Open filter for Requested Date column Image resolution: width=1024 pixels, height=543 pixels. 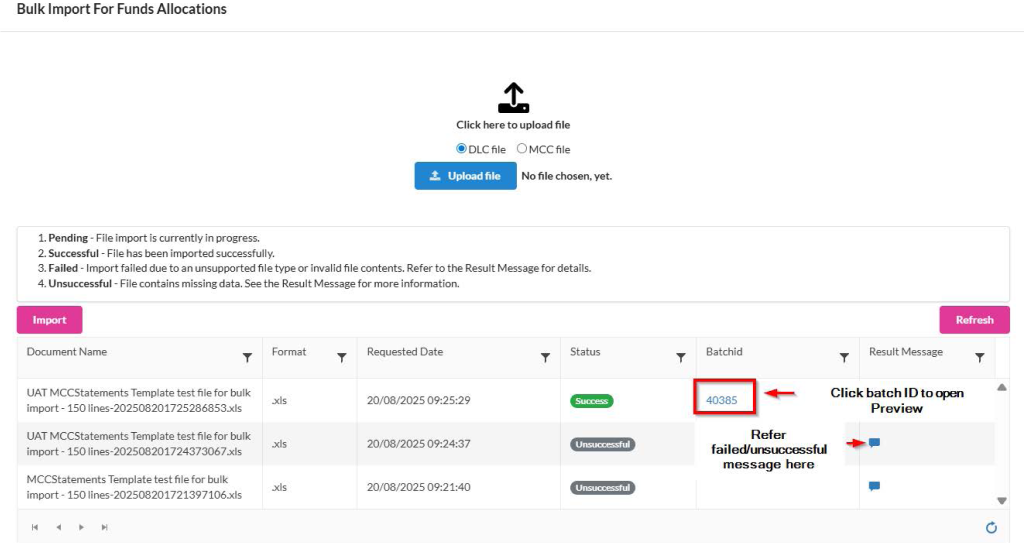coord(545,357)
